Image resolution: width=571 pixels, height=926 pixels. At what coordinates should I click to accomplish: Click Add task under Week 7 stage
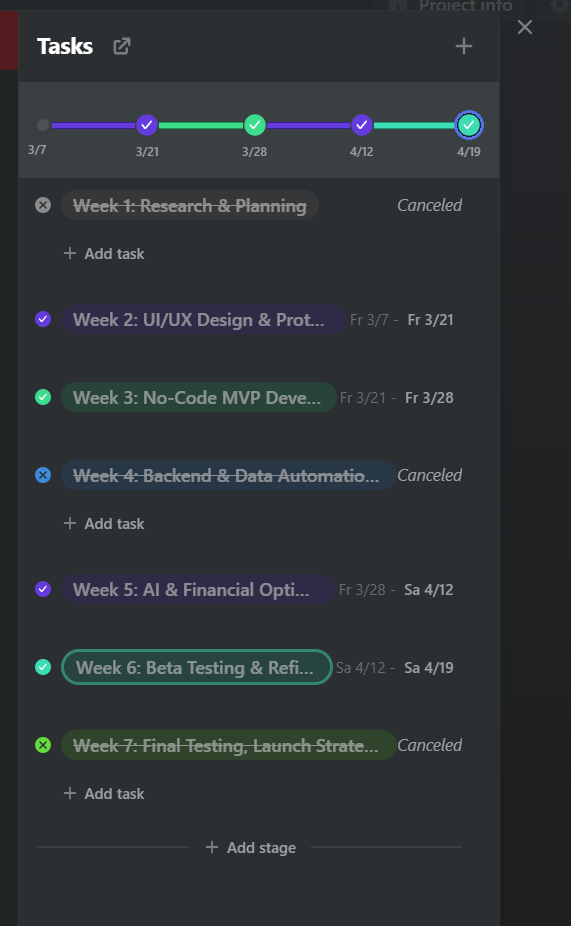tap(104, 794)
